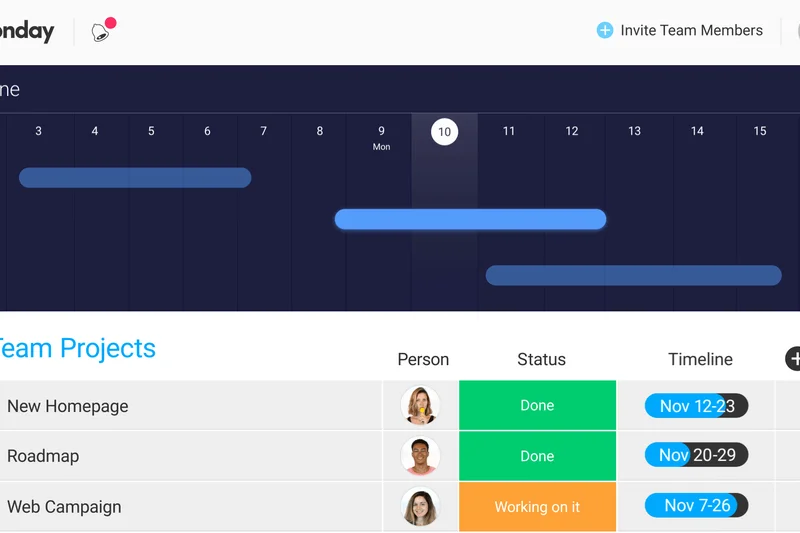Image resolution: width=800 pixels, height=533 pixels.
Task: Click the plus icon beside Invite Team Members
Action: [x=604, y=30]
